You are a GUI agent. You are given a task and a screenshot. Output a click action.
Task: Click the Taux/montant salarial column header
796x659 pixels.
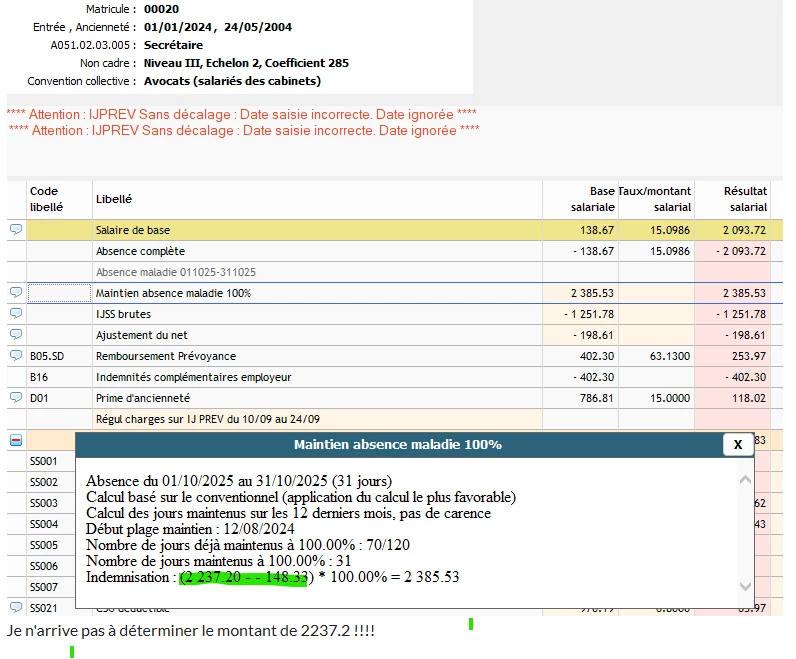655,199
